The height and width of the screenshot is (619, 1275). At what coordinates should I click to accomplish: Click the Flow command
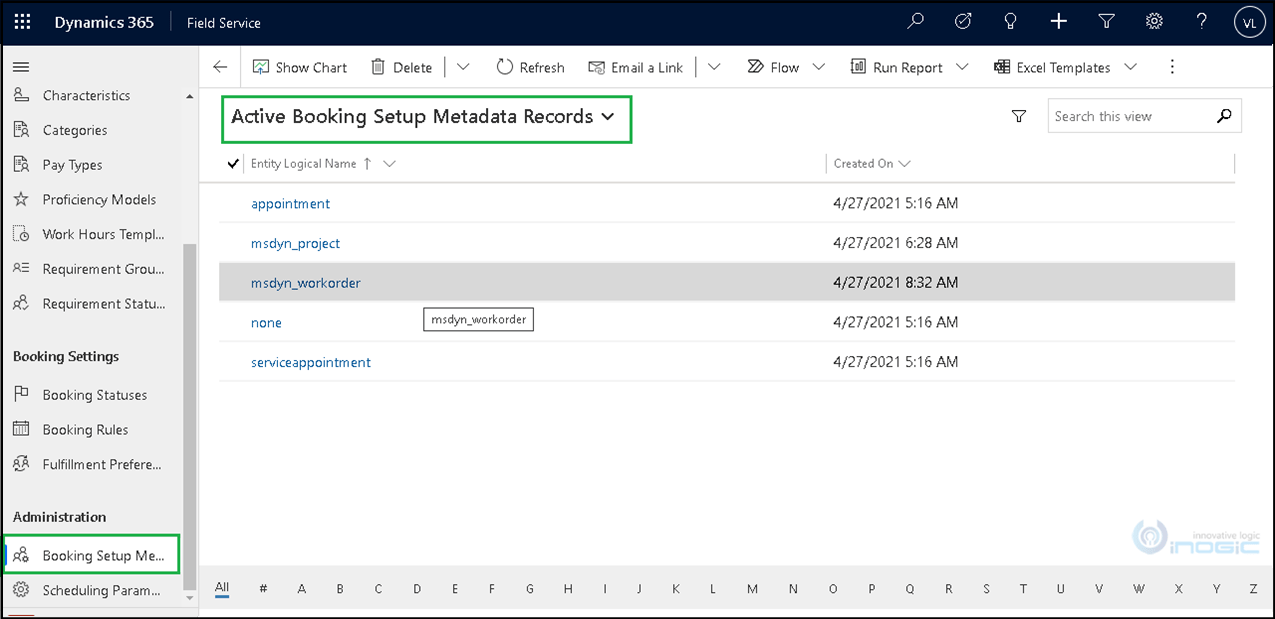(773, 67)
